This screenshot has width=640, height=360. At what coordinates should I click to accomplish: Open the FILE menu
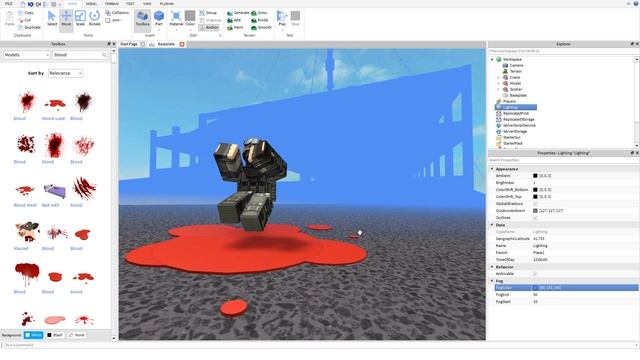point(9,4)
